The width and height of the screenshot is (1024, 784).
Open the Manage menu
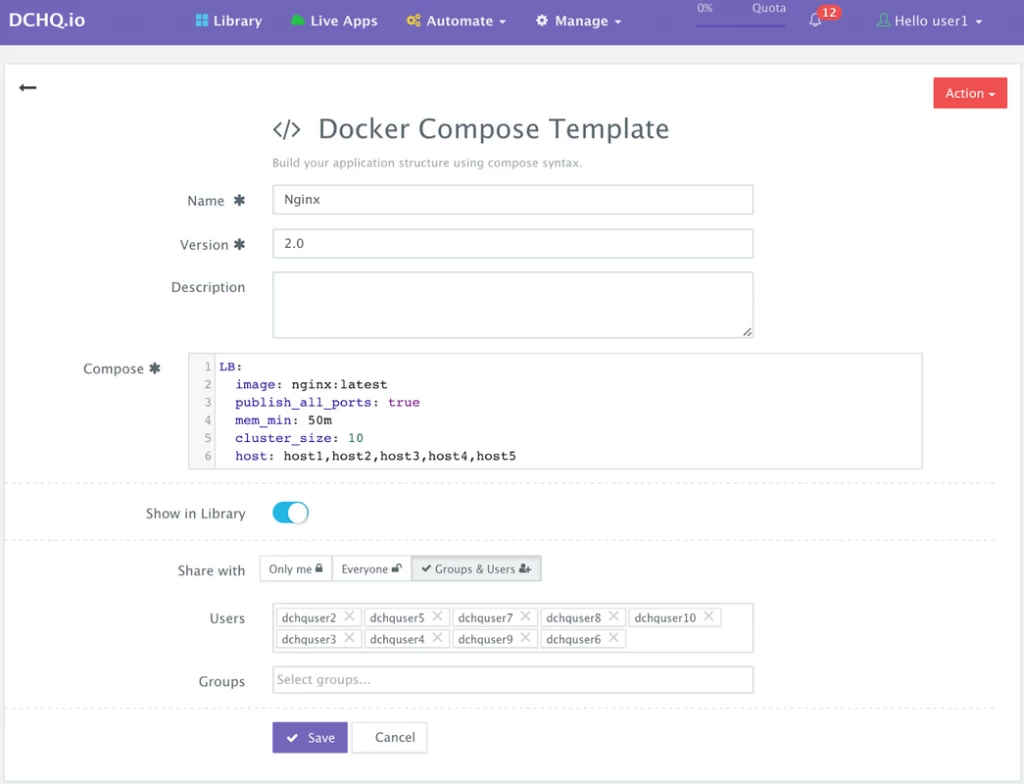579,21
